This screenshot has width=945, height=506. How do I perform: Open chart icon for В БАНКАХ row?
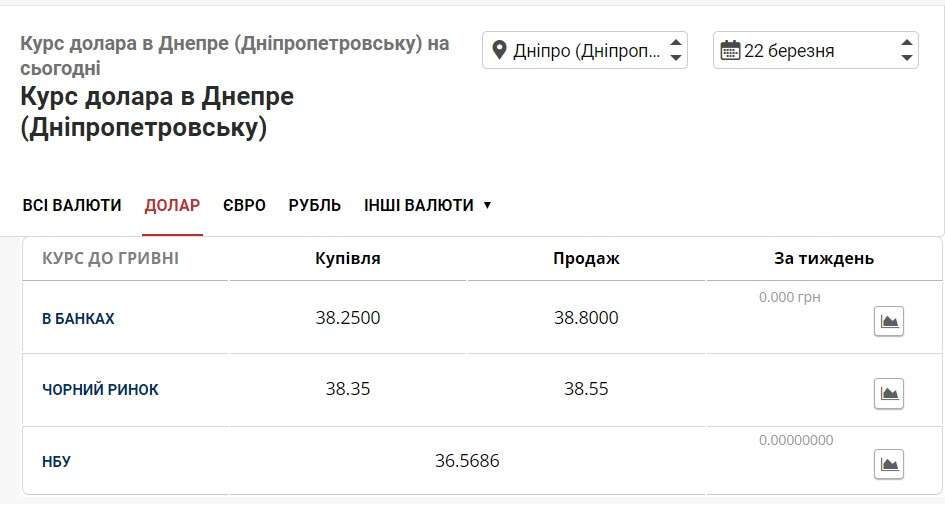888,321
